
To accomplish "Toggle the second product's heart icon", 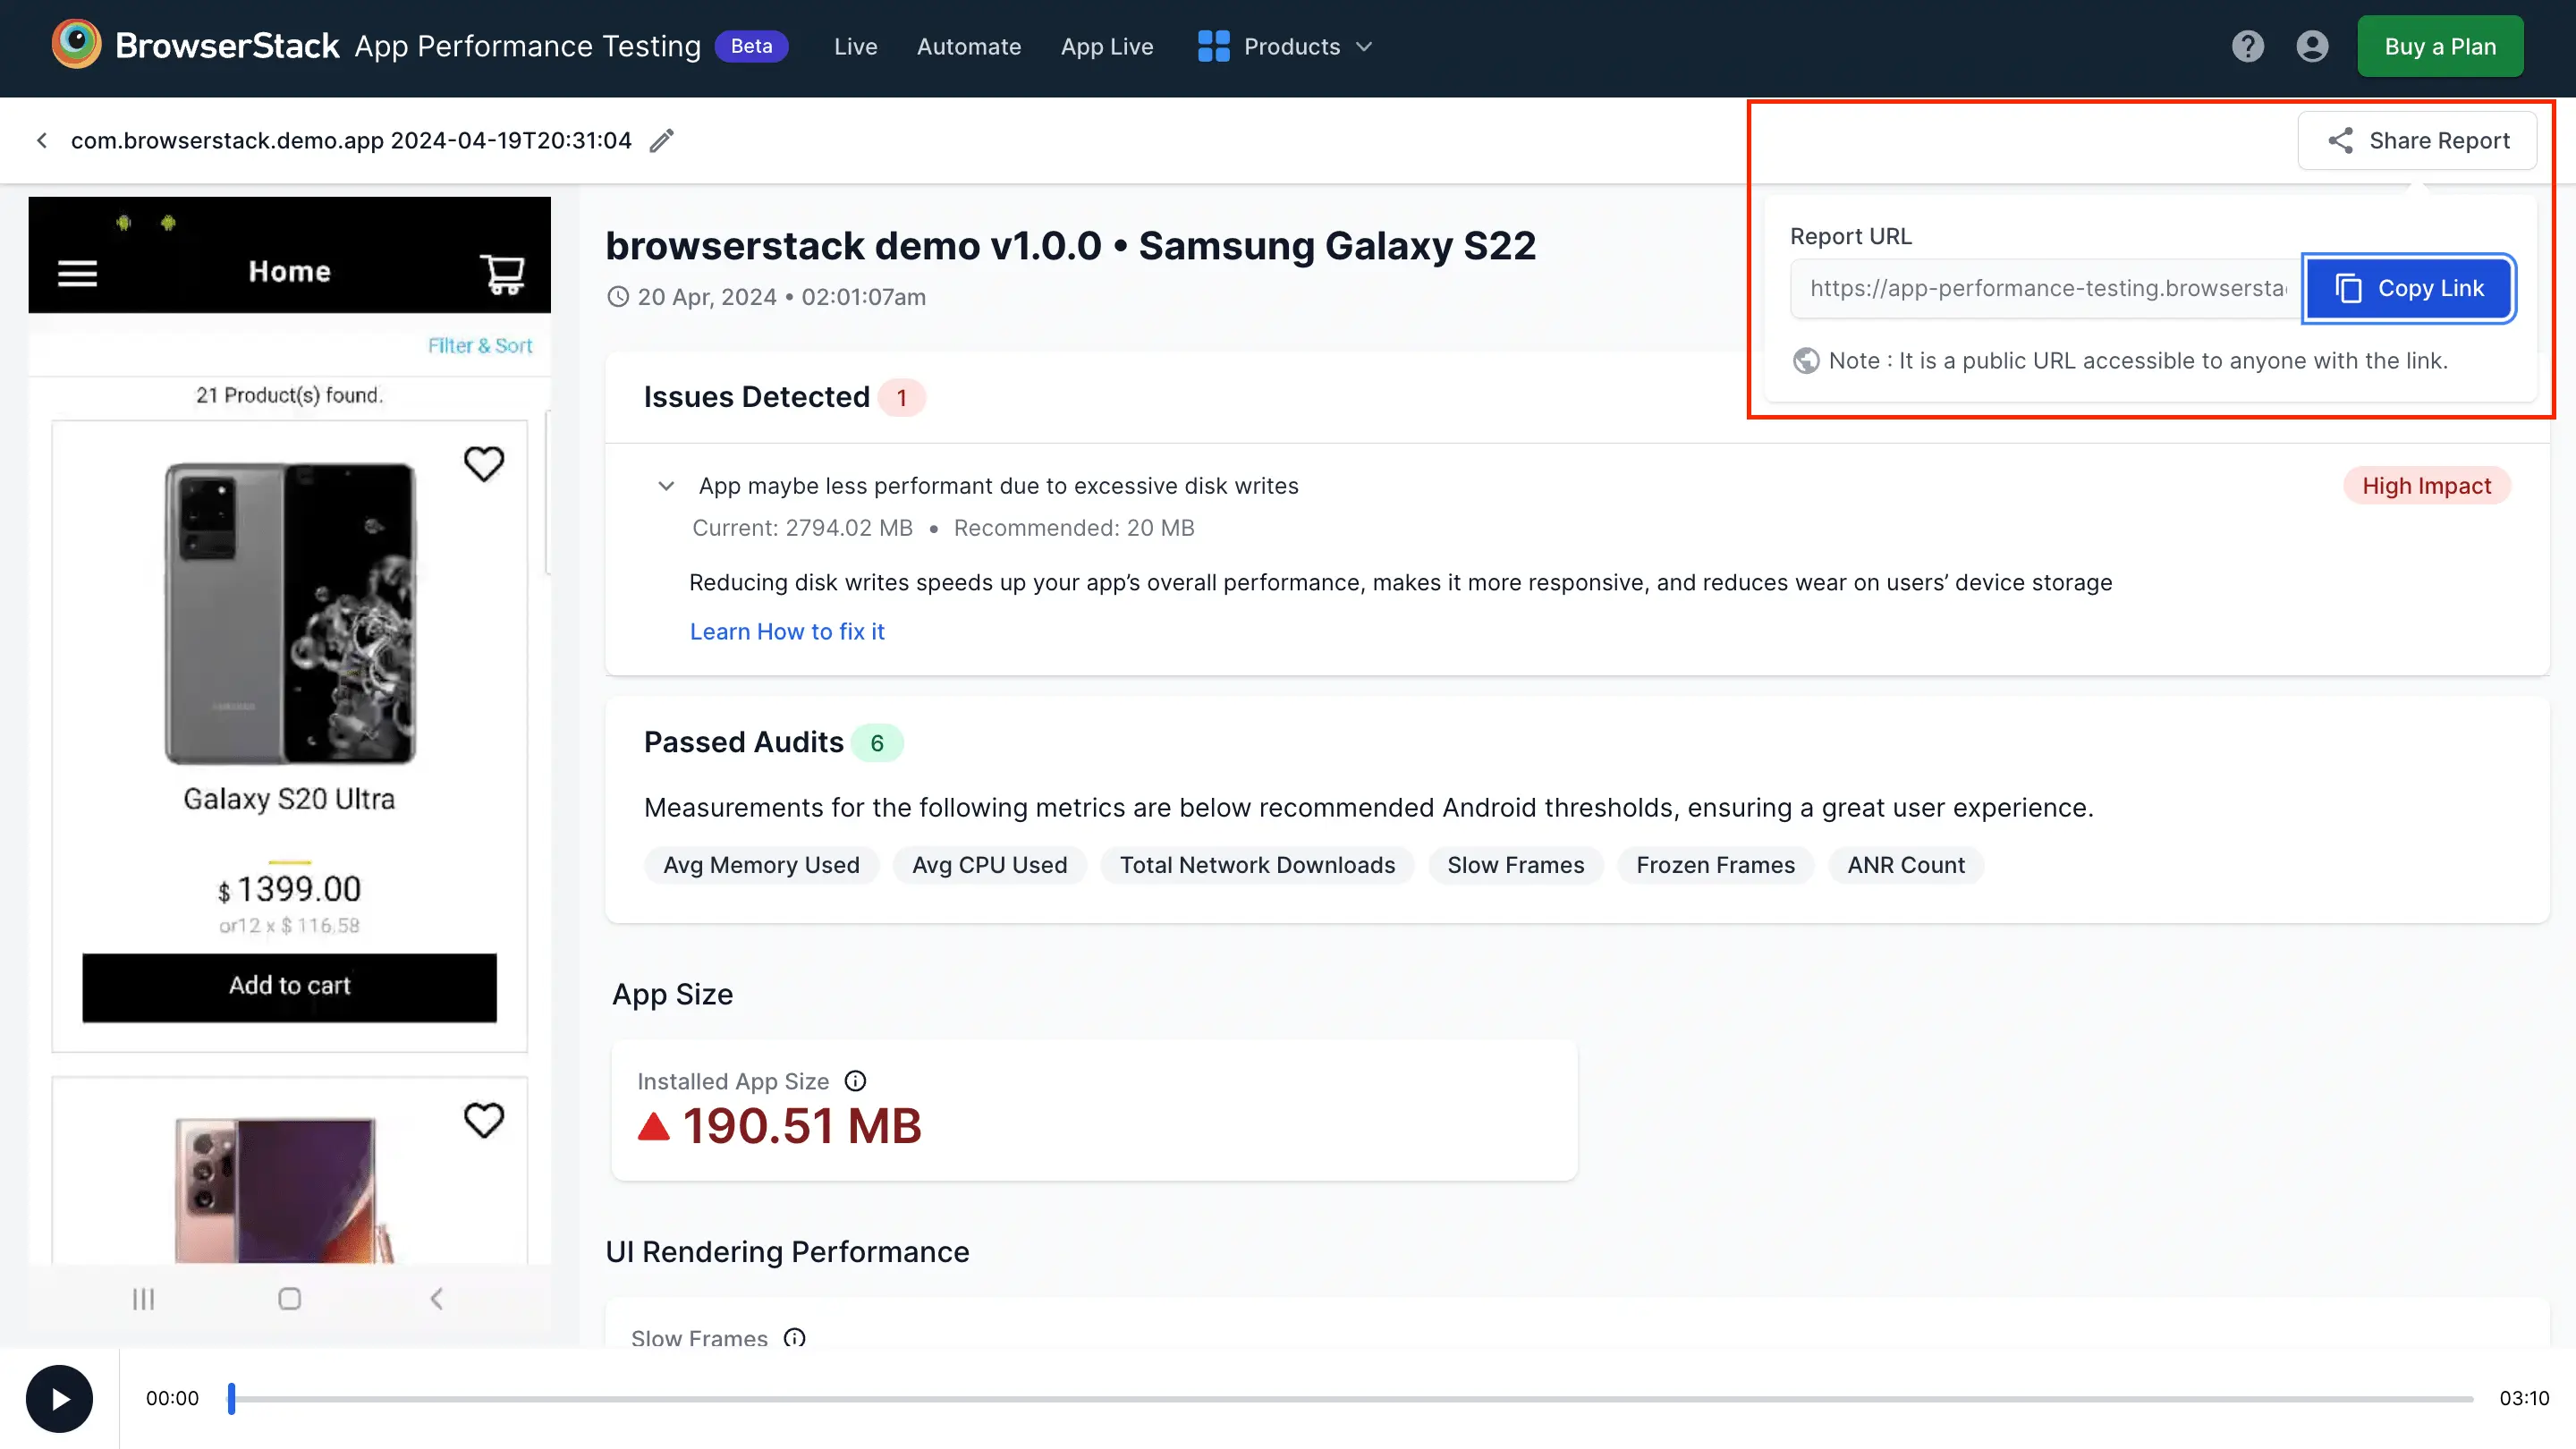I will coord(484,1120).
